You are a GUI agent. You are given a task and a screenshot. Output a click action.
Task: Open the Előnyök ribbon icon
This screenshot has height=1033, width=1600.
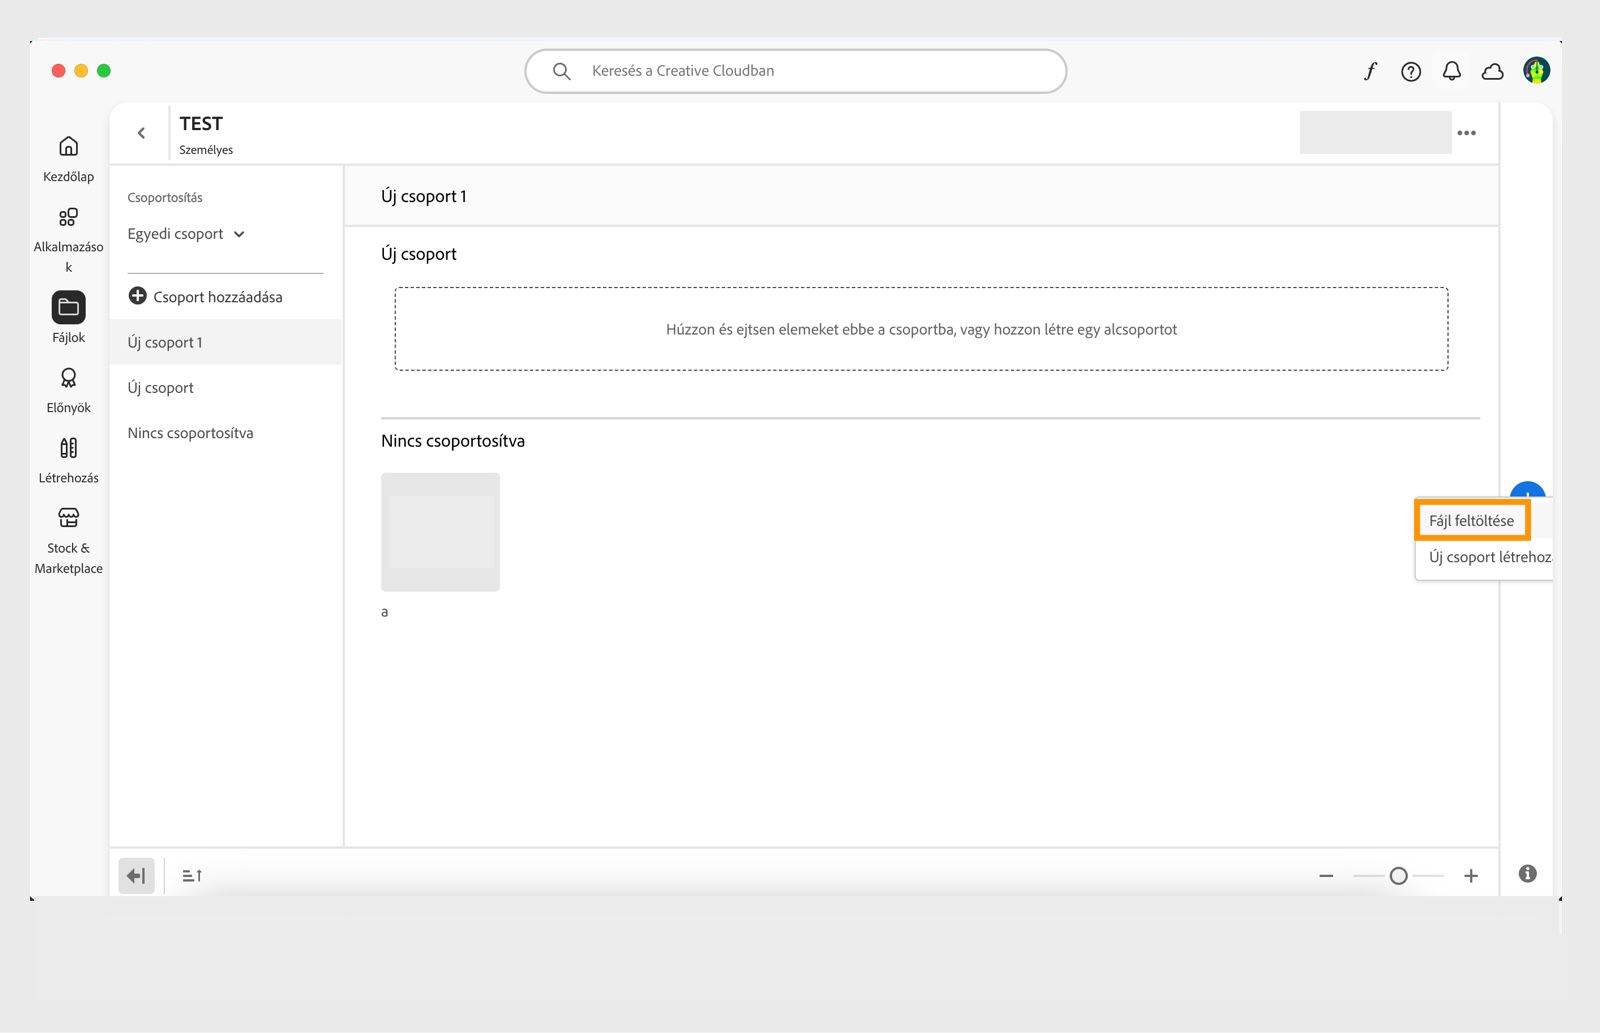pyautogui.click(x=68, y=377)
